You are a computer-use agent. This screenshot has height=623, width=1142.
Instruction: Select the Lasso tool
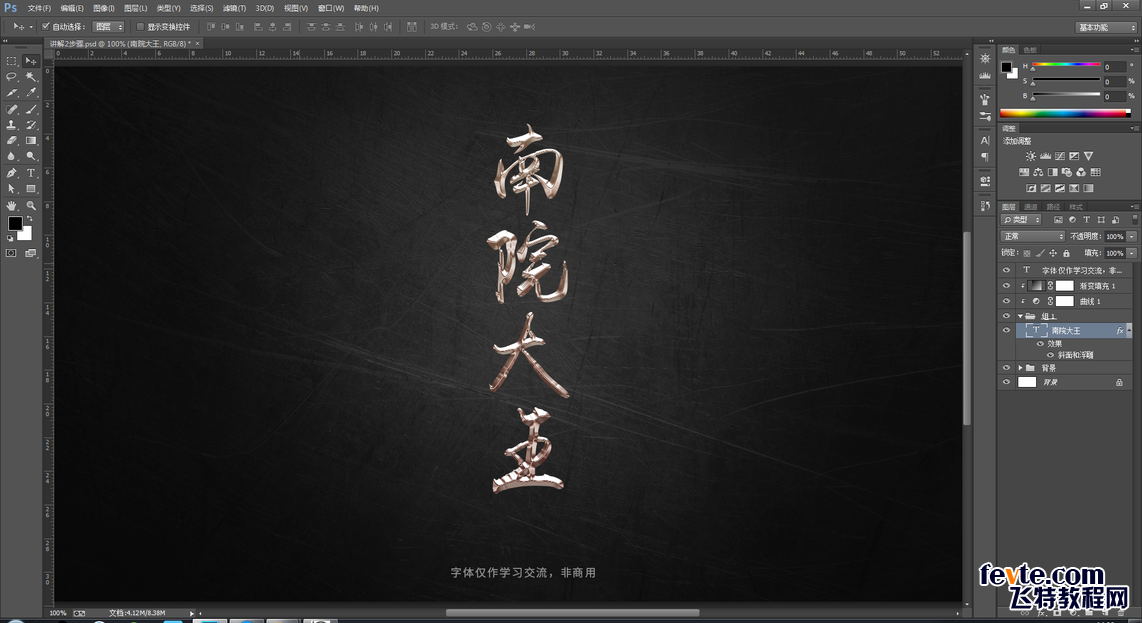coord(11,77)
